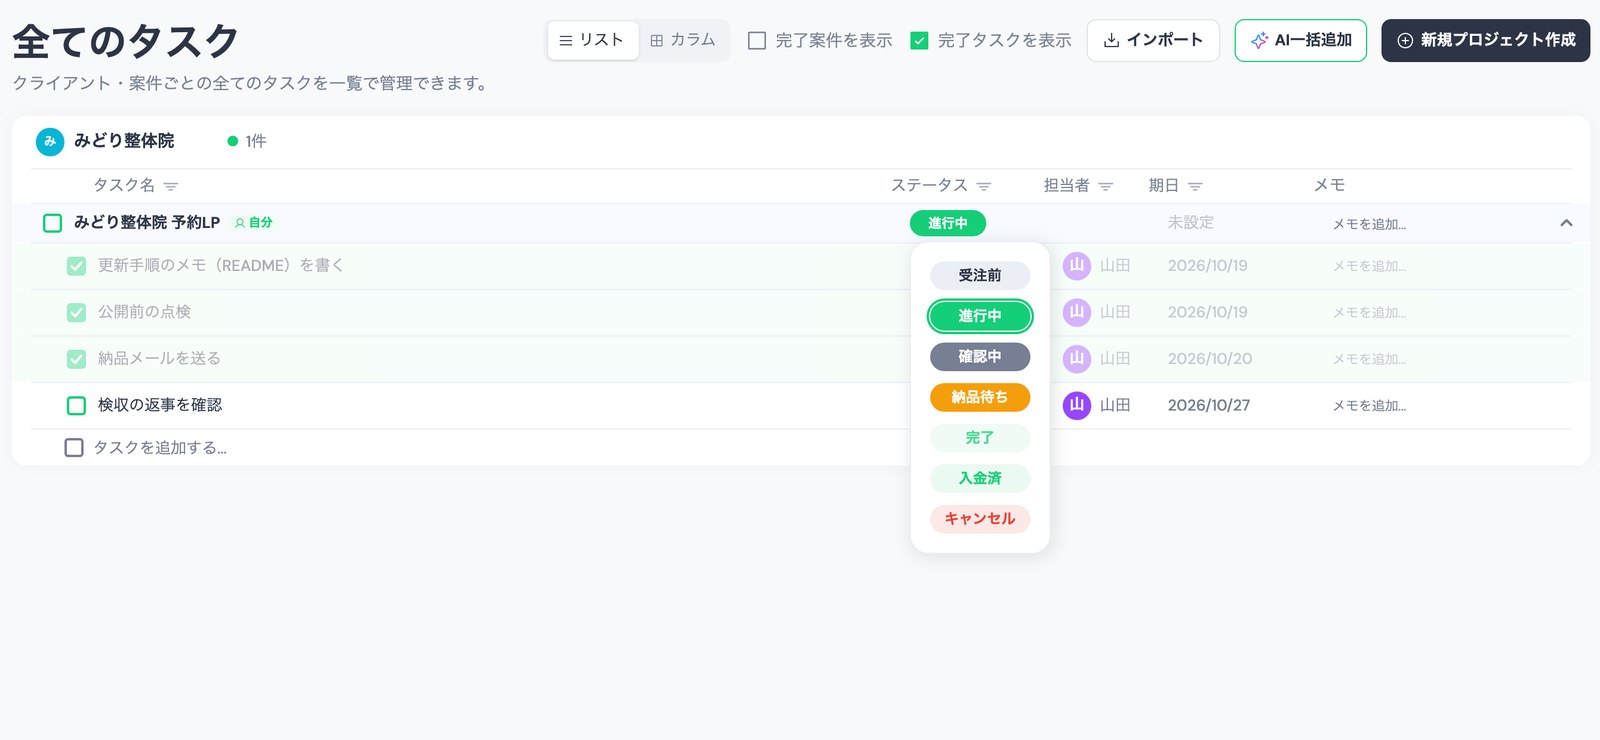Image resolution: width=1600 pixels, height=740 pixels.
Task: Click the インポート button
Action: pyautogui.click(x=1153, y=40)
